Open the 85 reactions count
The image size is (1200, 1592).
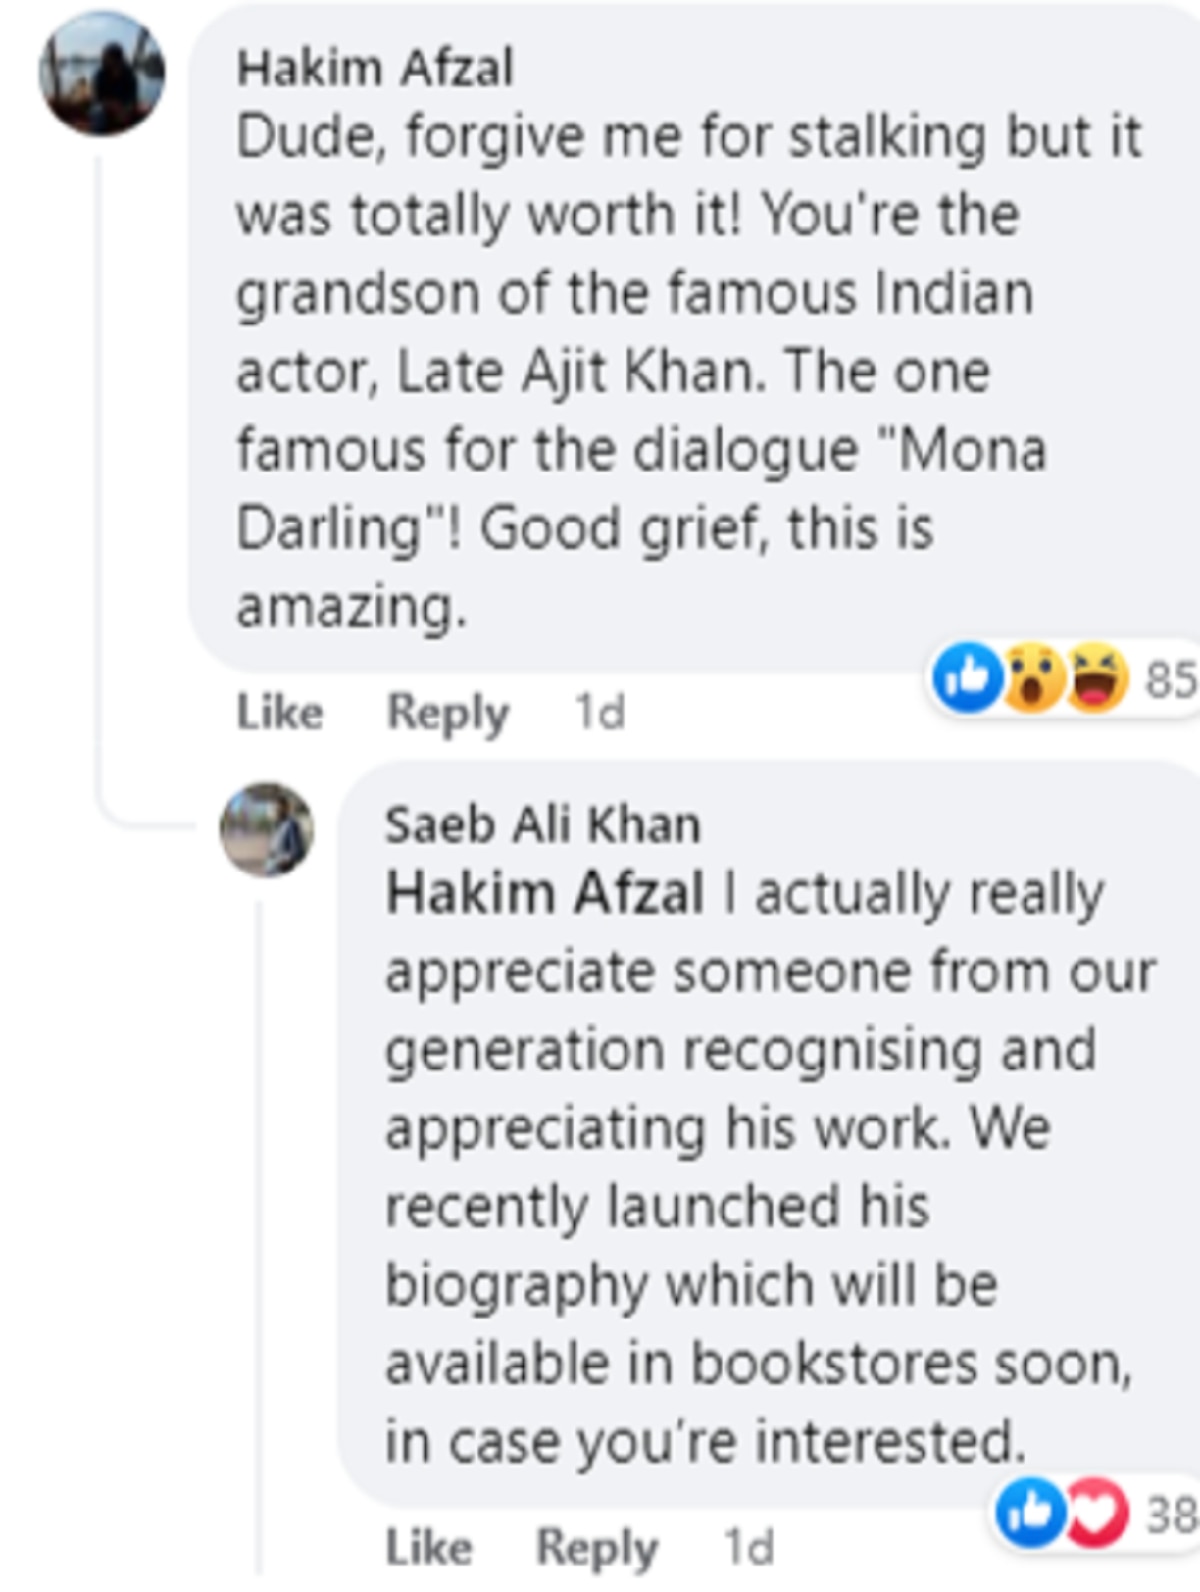[x=1170, y=680]
